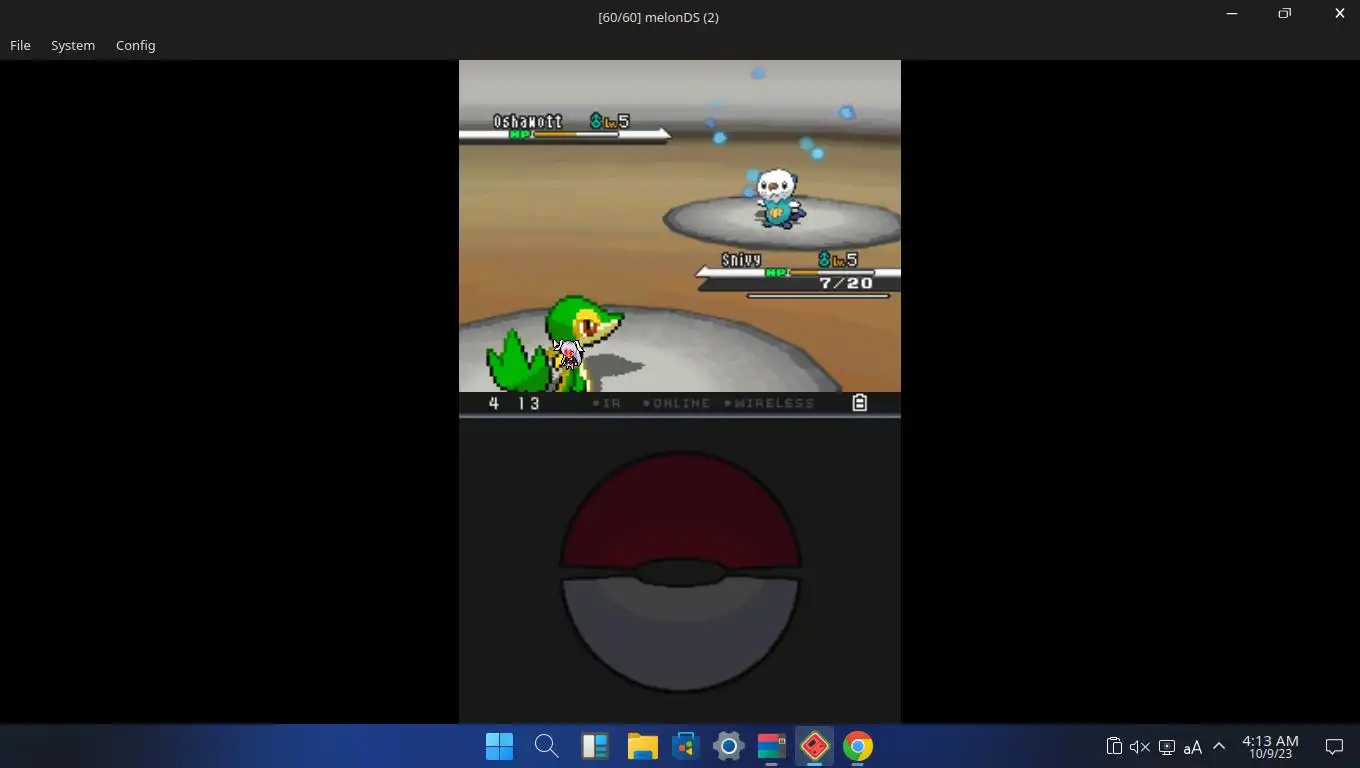
Task: Restore down the melonDS window
Action: [x=1285, y=14]
